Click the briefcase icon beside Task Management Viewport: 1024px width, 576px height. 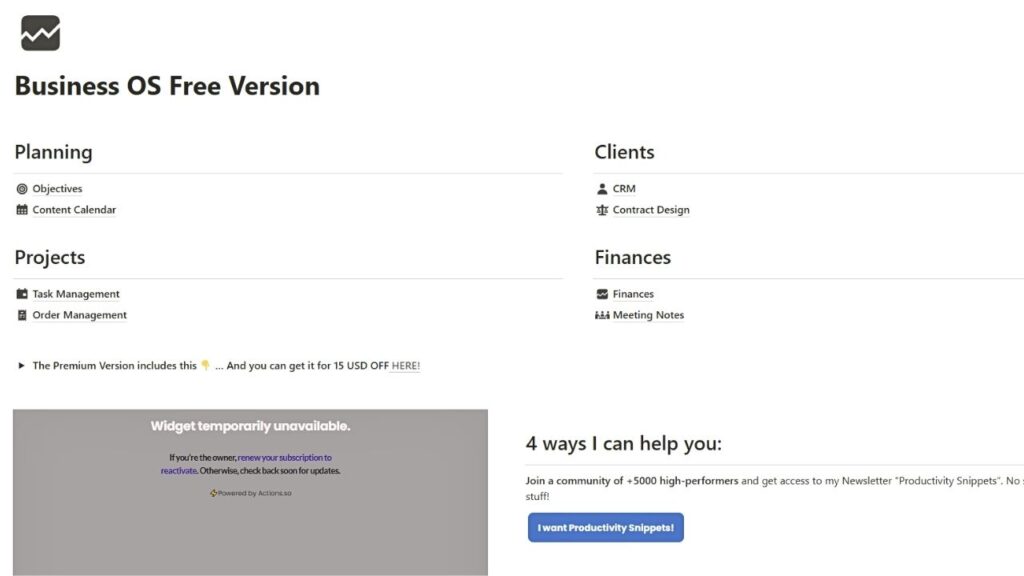[21, 293]
